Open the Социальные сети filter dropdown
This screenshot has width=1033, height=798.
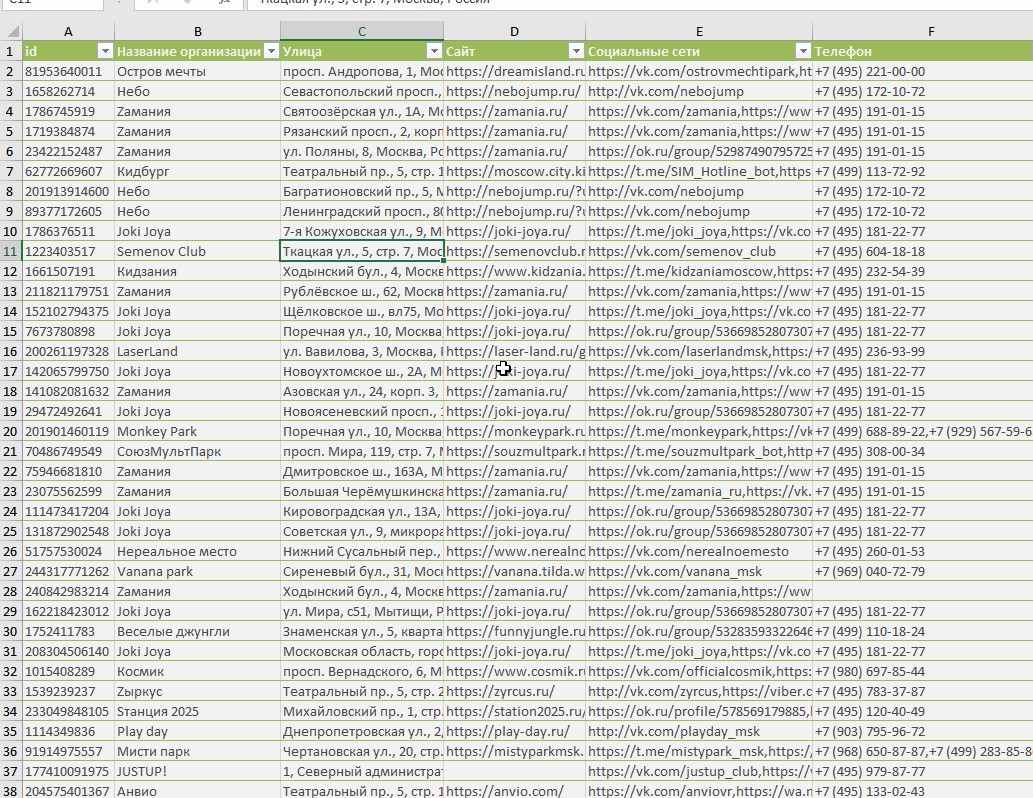tap(803, 51)
